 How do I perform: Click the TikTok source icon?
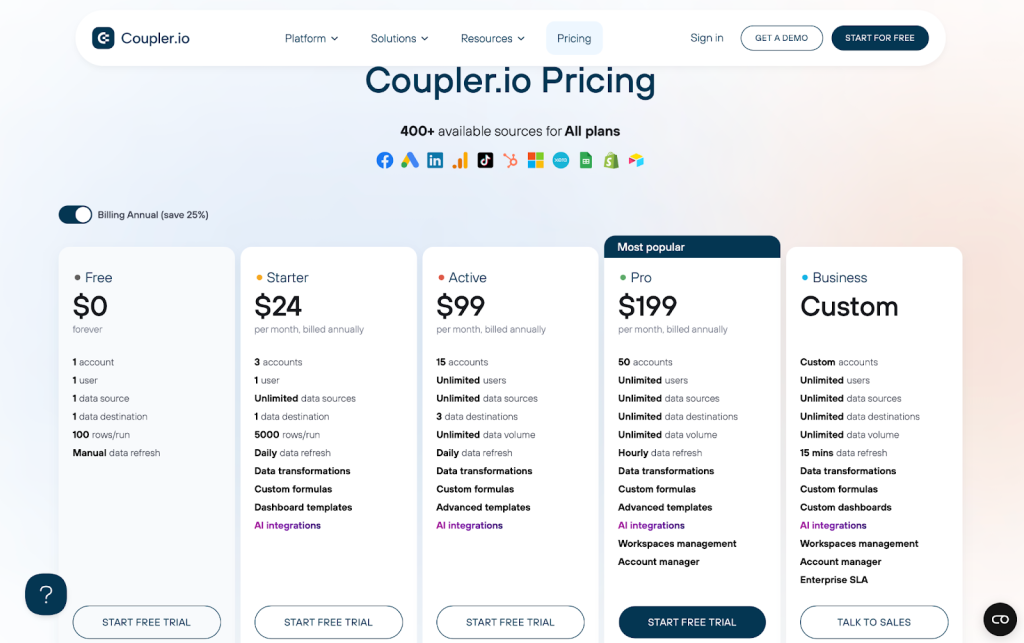485,160
